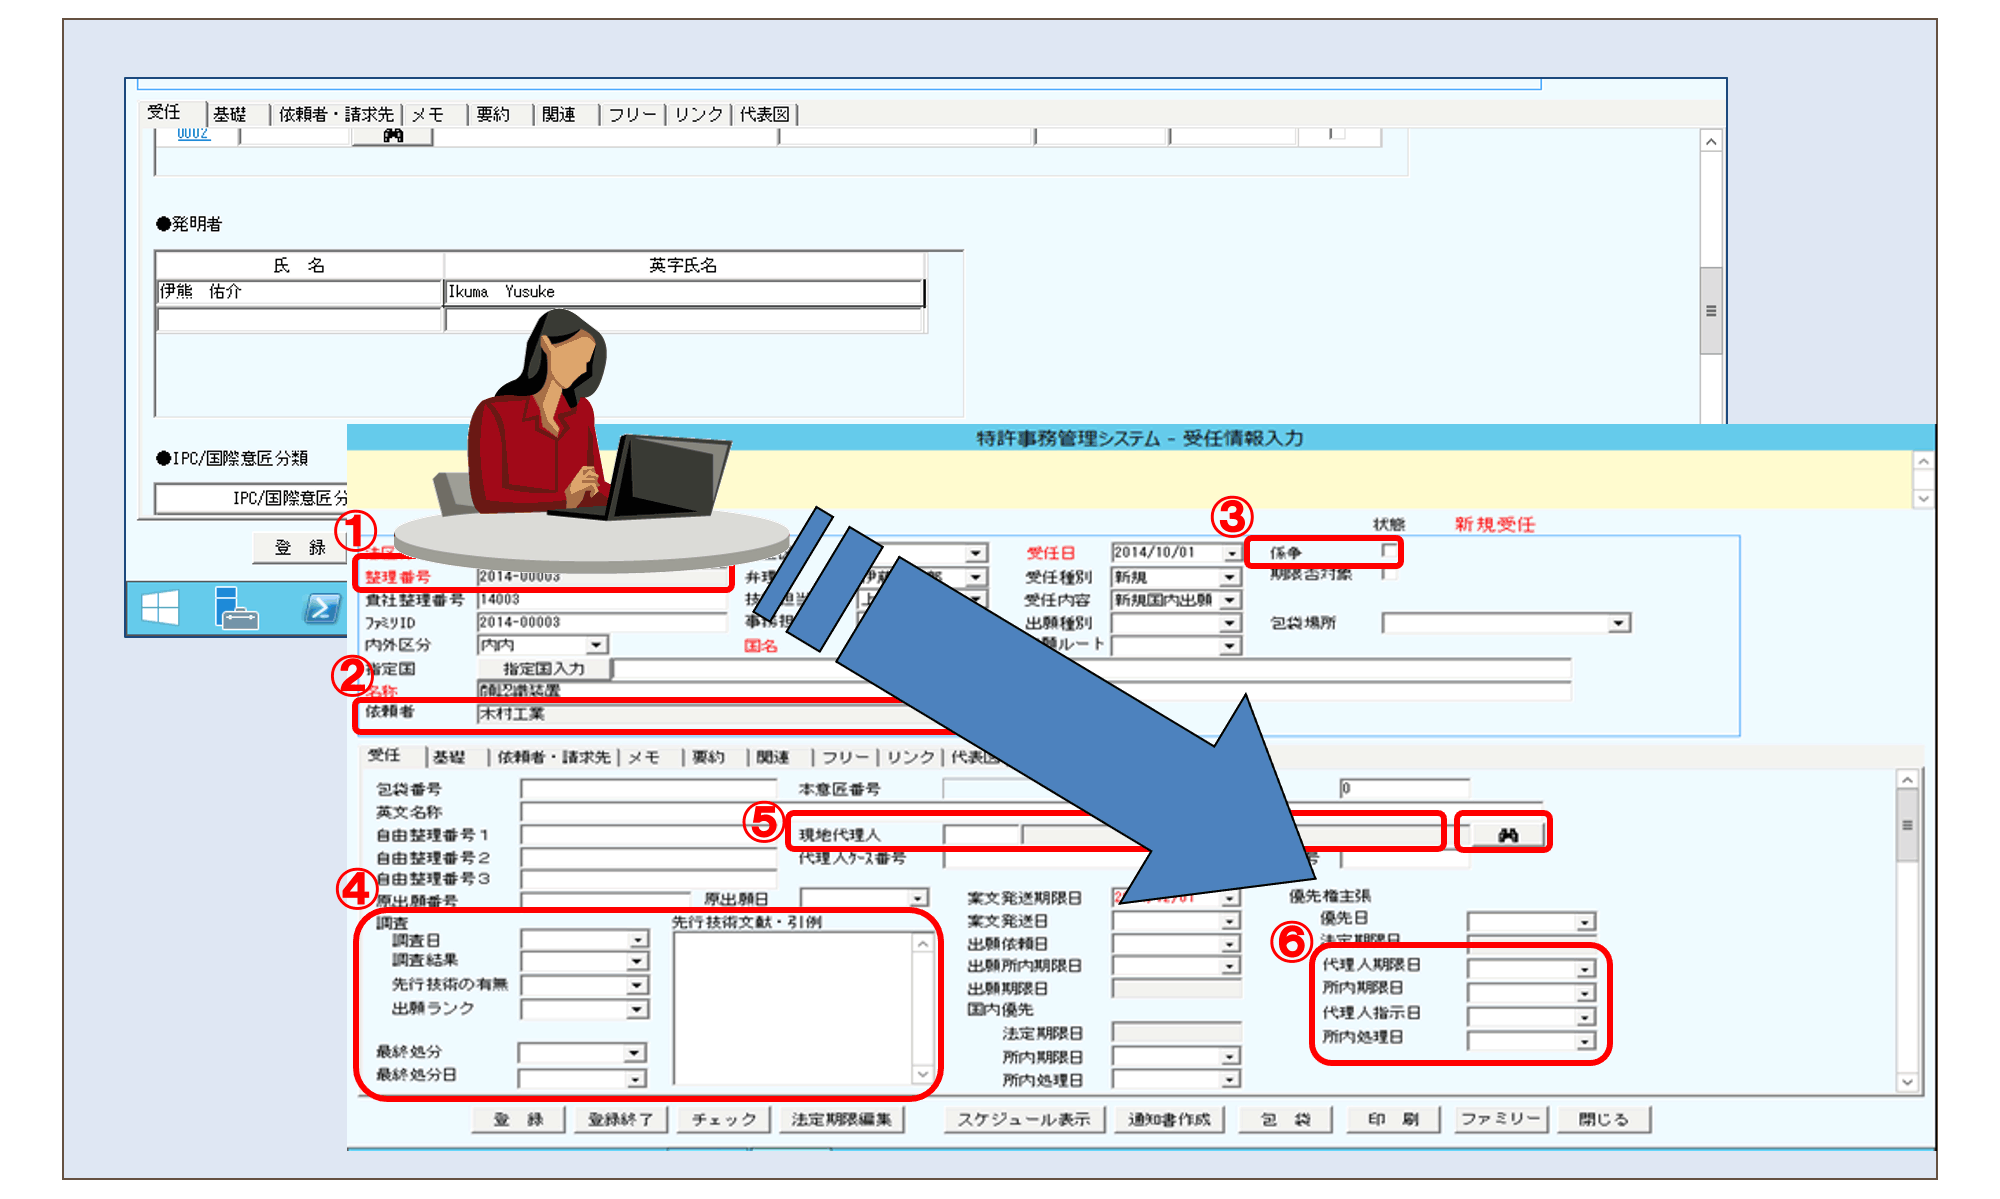This screenshot has width=2000, height=1199.
Task: Click scroll-down arrow of lower form scrollbar
Action: (x=1907, y=1082)
